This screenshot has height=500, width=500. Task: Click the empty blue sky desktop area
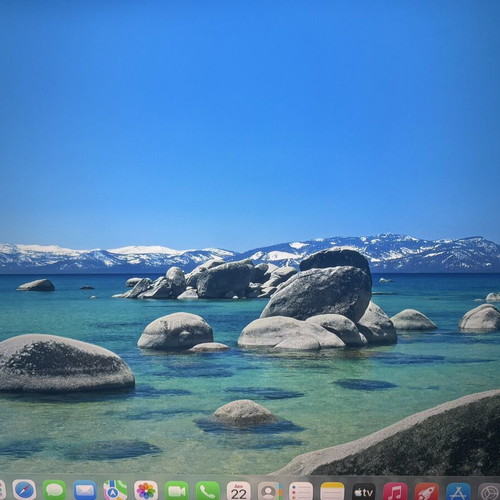pyautogui.click(x=250, y=117)
